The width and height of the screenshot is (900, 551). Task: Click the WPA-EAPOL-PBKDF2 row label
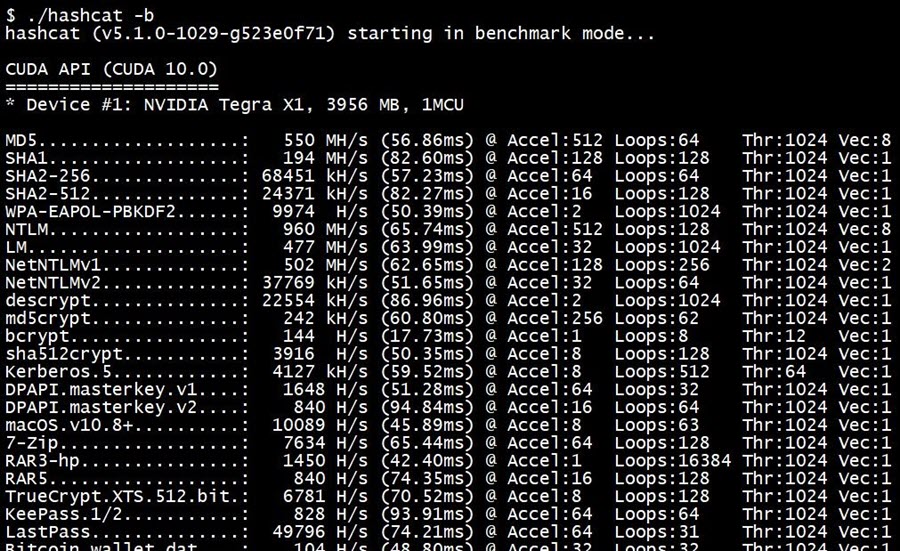[90, 212]
